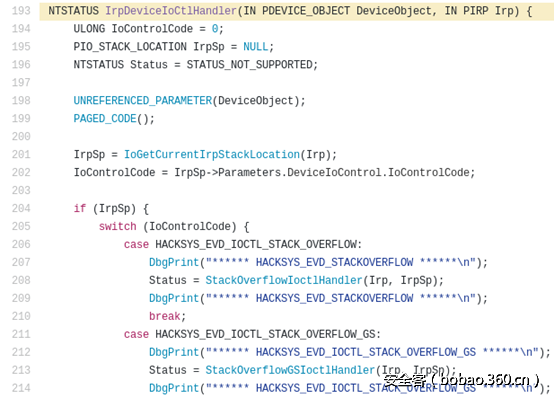Viewport: 554px width, 398px height.
Task: Click HACKSYS_EVD_IOCTL_STACK_OVERFLOW: case label on line 206
Action: [259, 244]
